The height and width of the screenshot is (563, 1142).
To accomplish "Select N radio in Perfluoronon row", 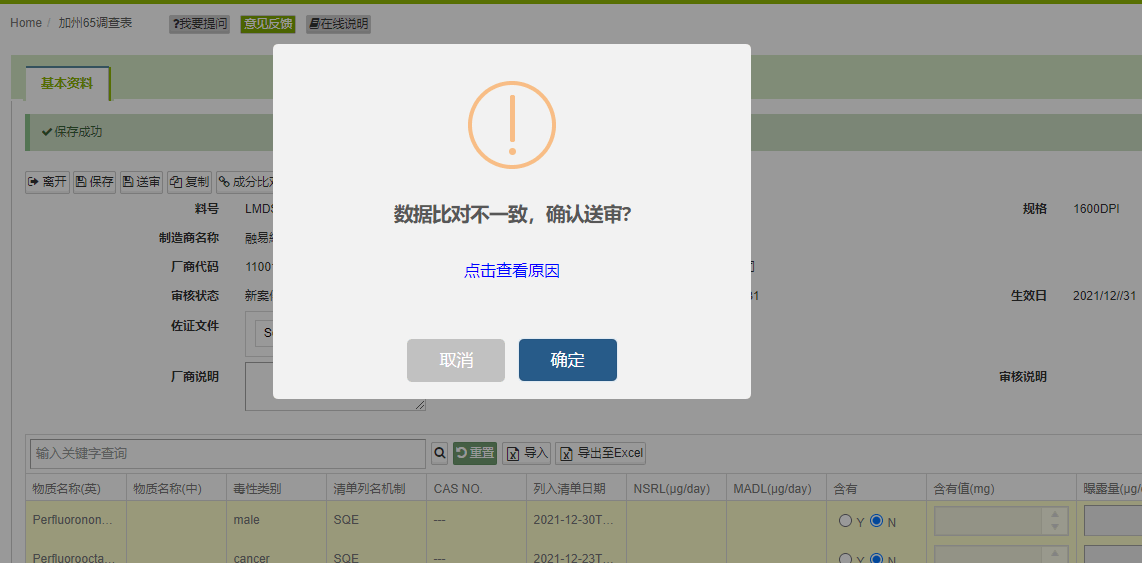I will click(x=876, y=521).
